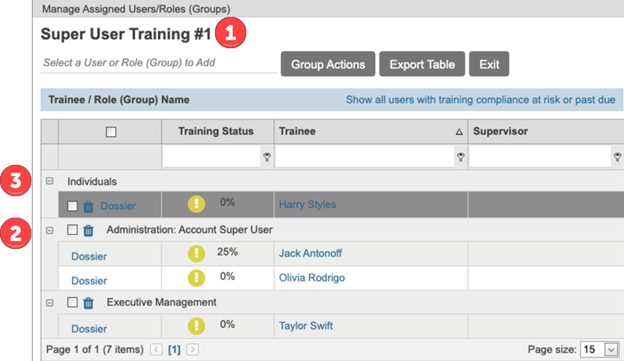
Task: Open Olivia Rodrigo trainee link
Action: click(312, 278)
